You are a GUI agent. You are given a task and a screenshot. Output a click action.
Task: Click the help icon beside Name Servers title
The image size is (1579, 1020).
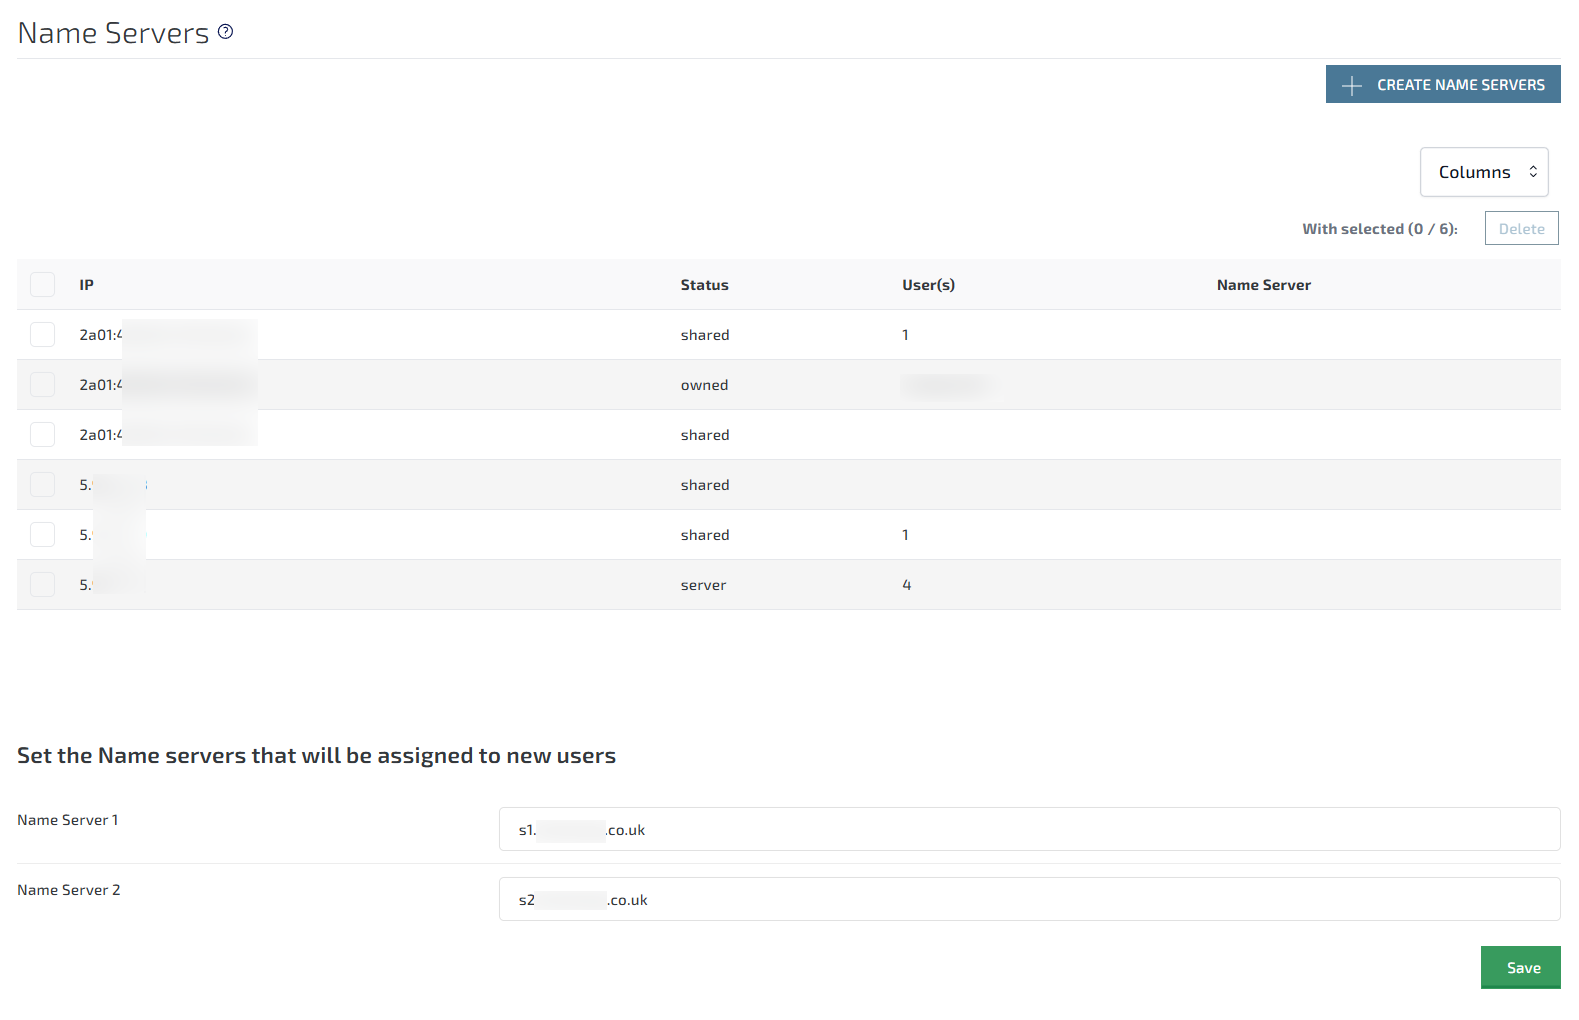225,32
